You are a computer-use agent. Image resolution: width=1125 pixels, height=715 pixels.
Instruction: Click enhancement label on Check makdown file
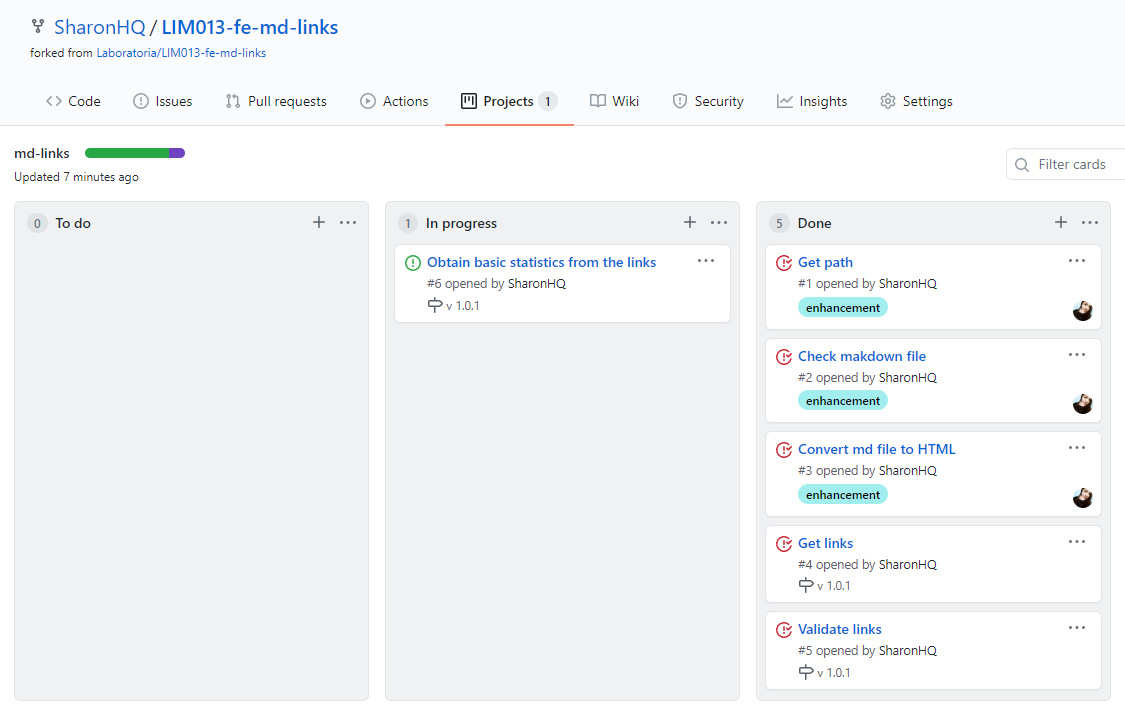pyautogui.click(x=843, y=401)
